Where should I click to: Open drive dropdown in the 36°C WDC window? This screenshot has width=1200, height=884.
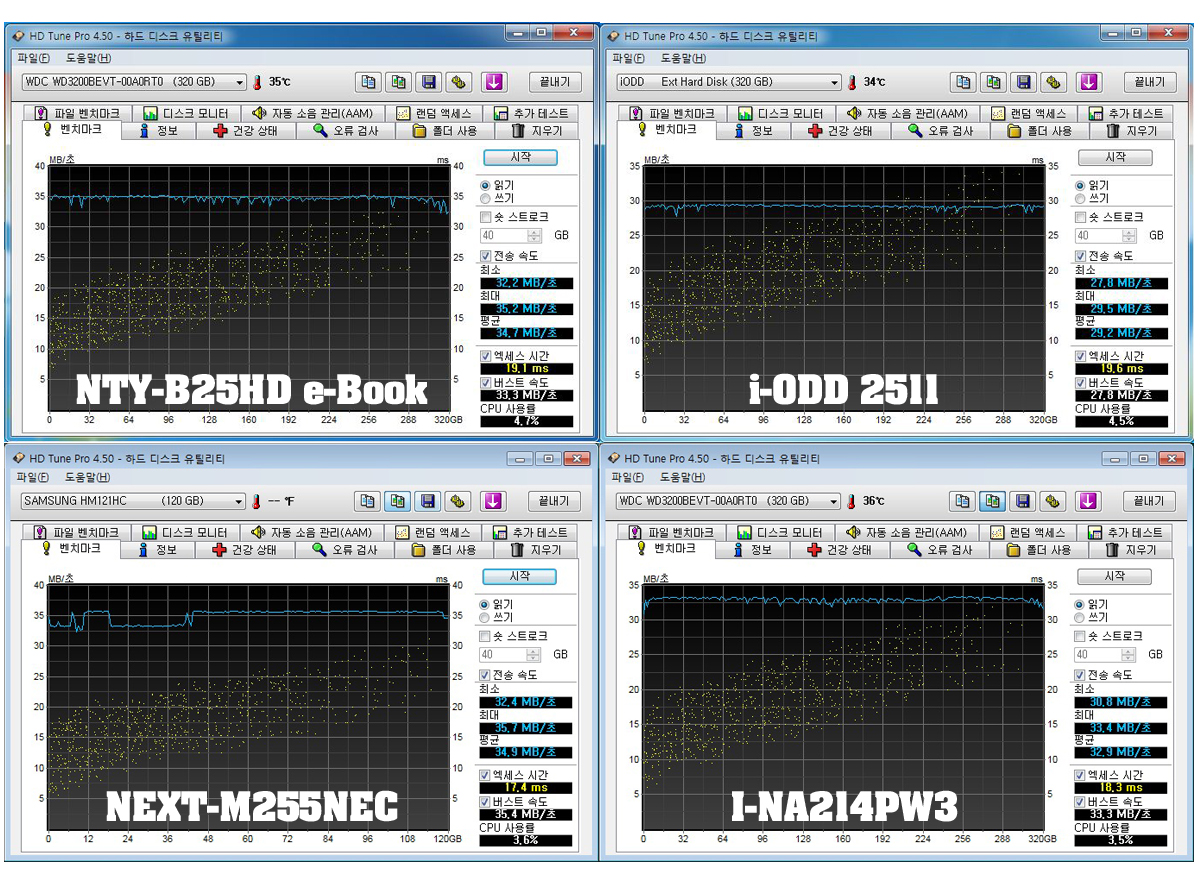pos(728,501)
